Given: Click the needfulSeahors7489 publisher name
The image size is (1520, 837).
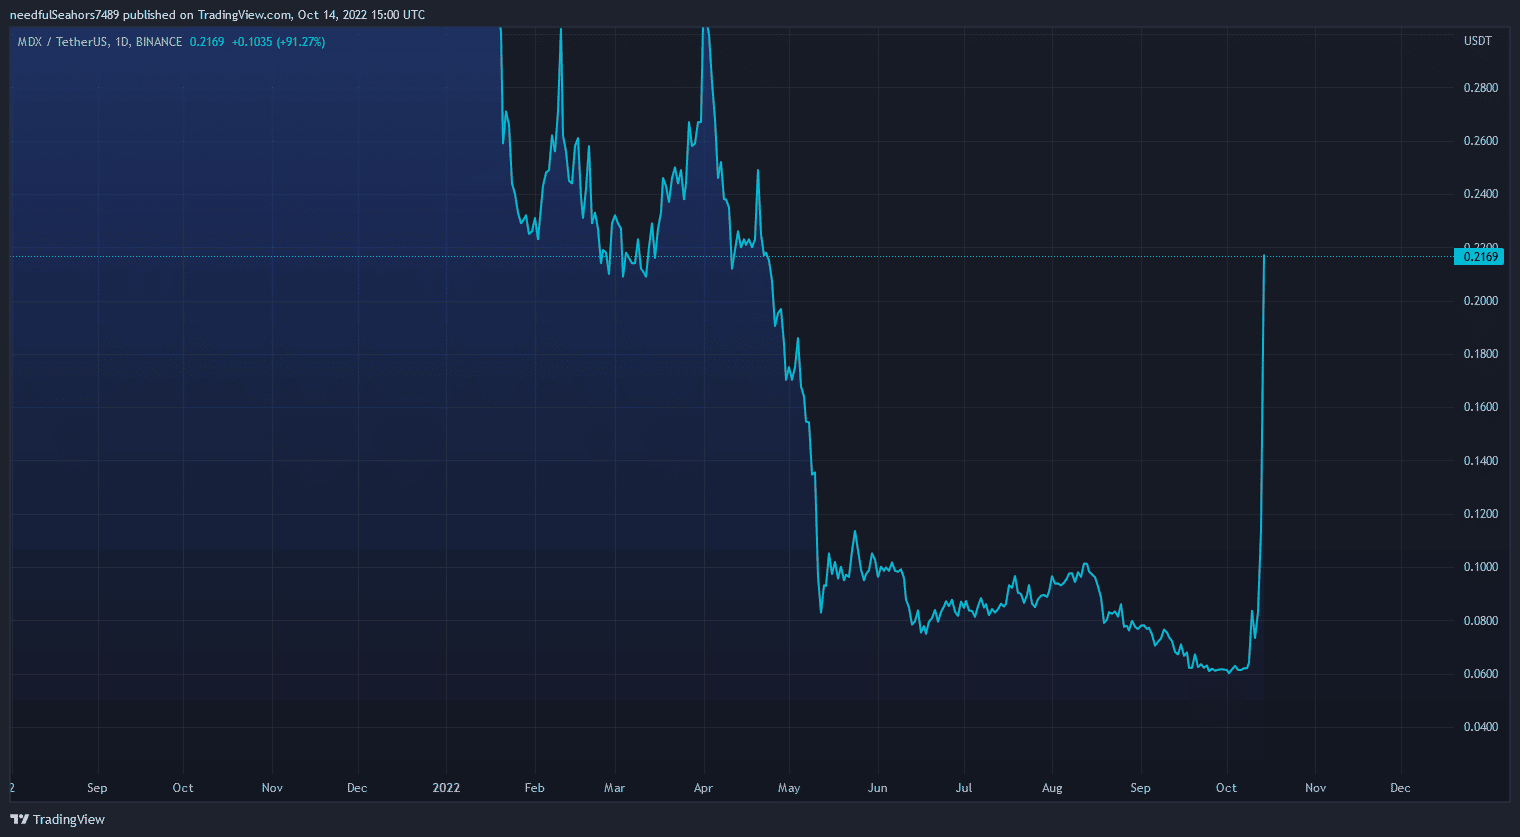Looking at the screenshot, I should tap(64, 15).
